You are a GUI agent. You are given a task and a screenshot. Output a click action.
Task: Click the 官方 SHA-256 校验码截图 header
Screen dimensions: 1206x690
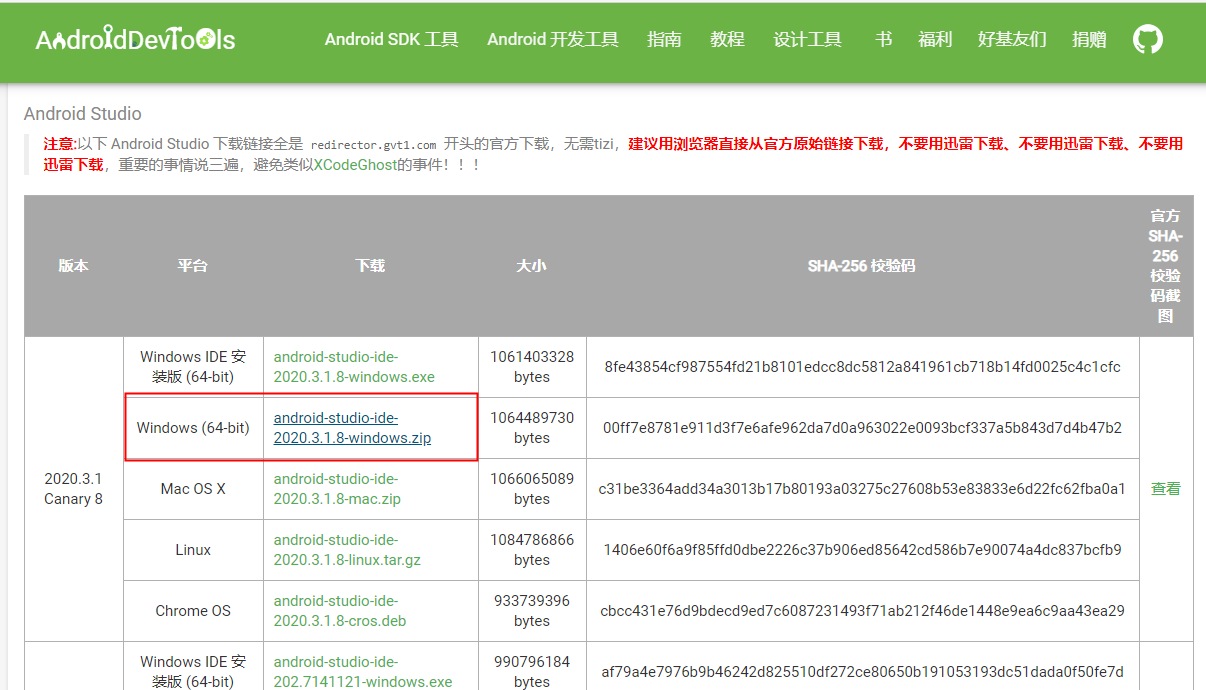(x=1166, y=266)
